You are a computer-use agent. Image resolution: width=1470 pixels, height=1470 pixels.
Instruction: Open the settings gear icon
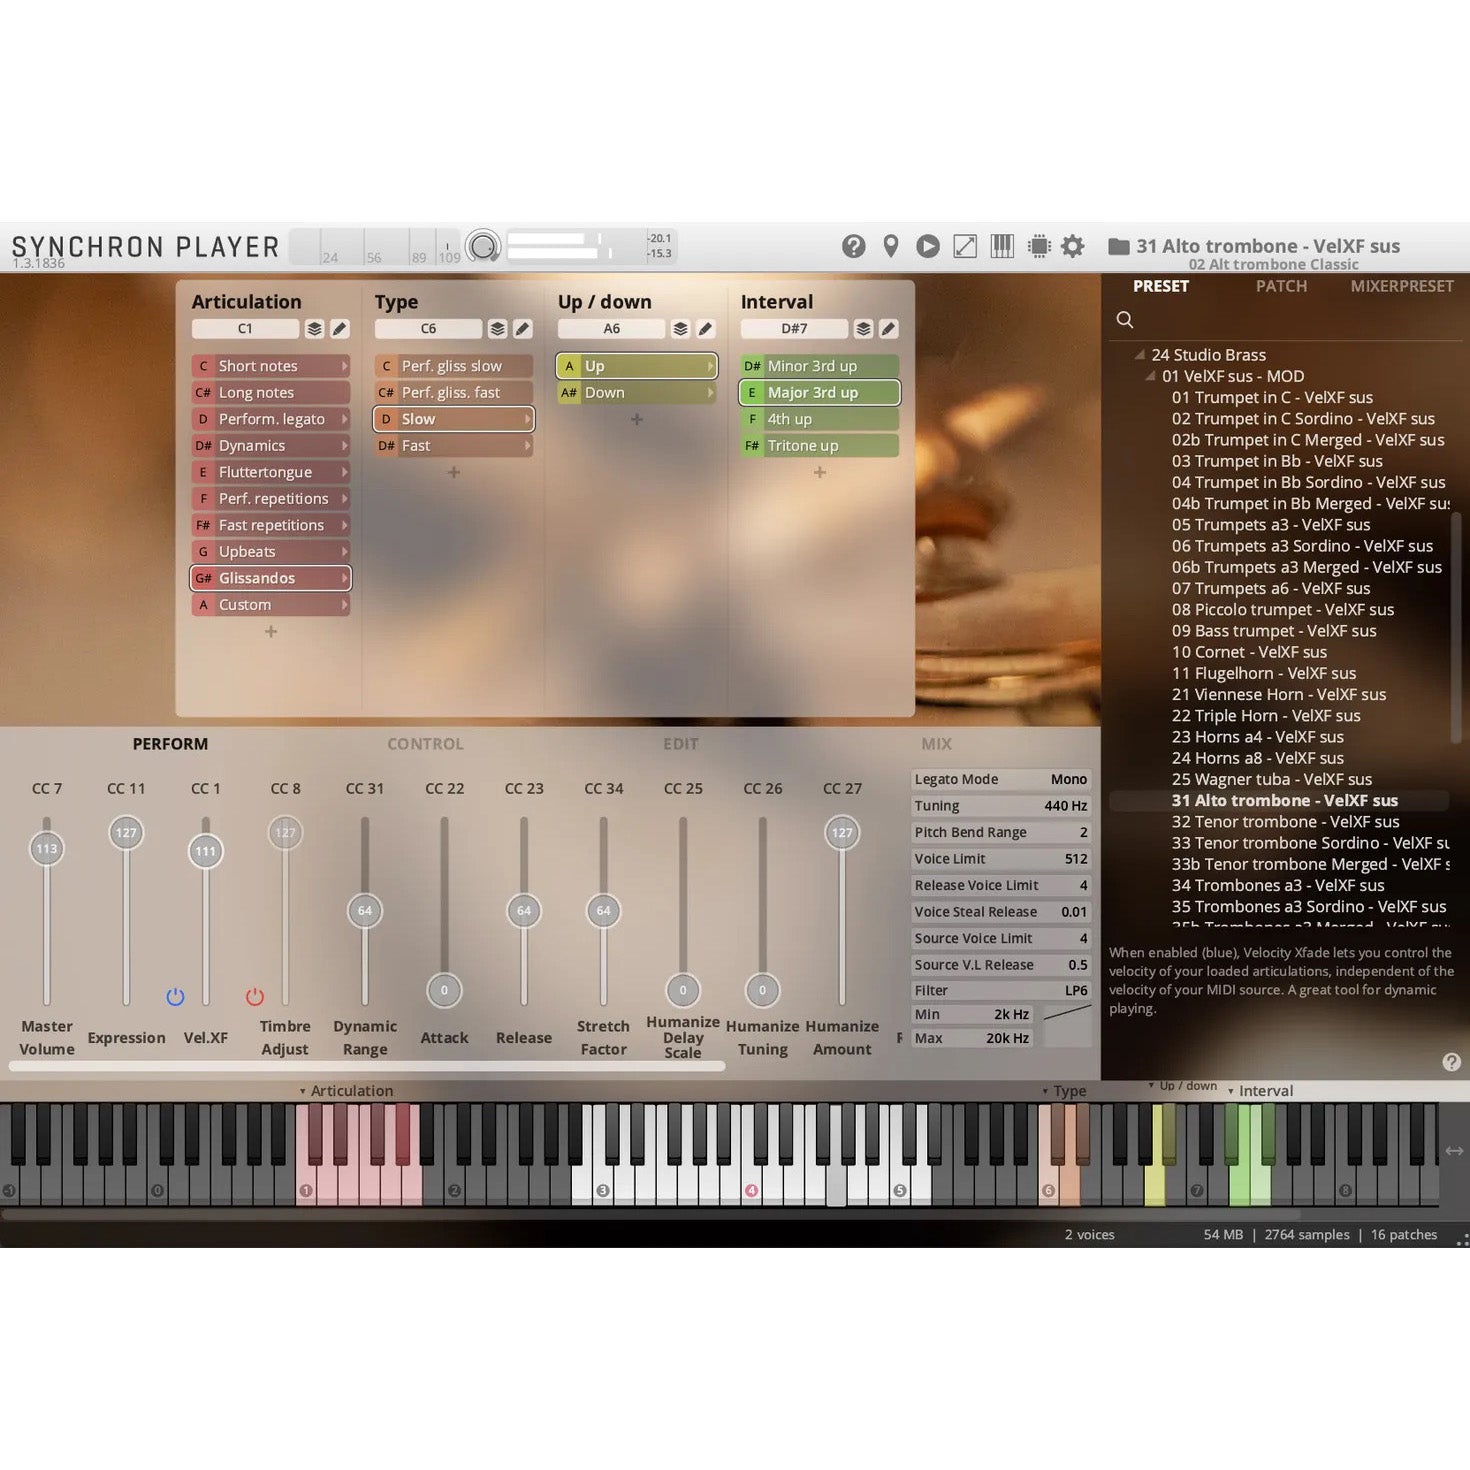coord(1073,246)
